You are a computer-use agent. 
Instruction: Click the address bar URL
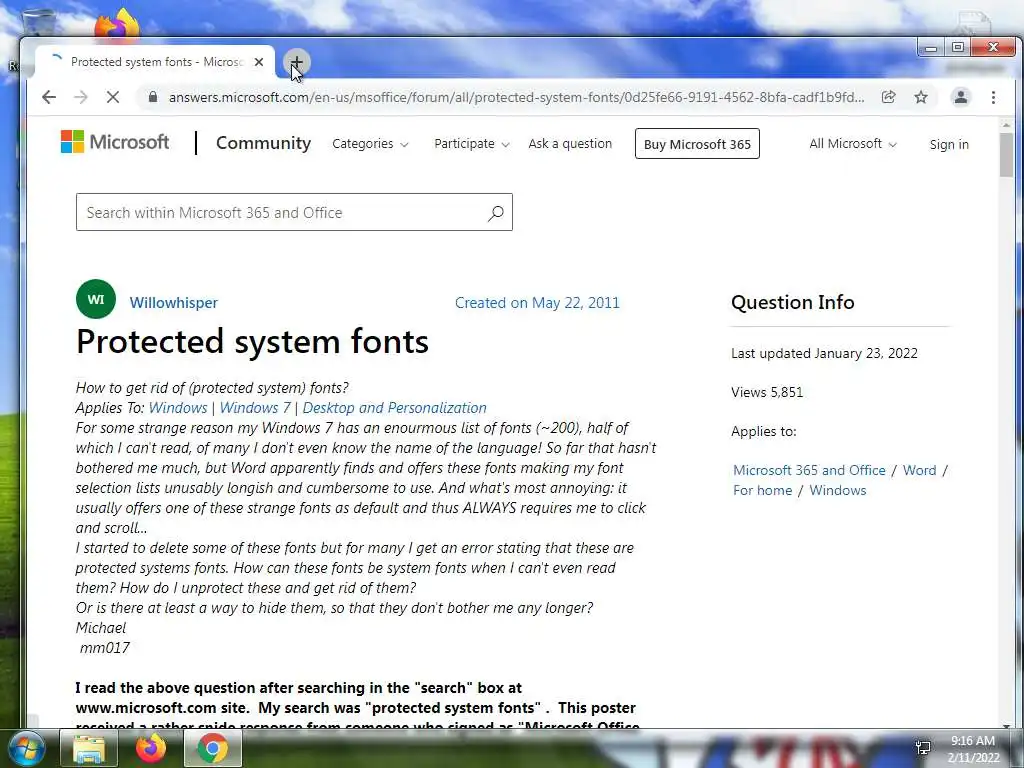click(516, 97)
